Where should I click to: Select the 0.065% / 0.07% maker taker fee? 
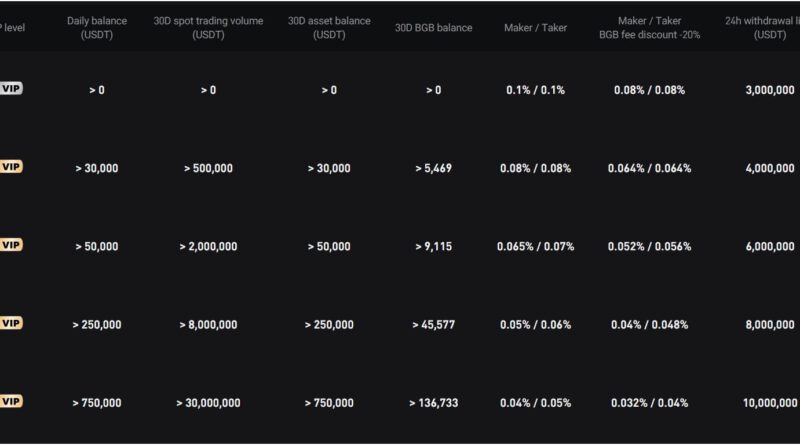pyautogui.click(x=535, y=246)
